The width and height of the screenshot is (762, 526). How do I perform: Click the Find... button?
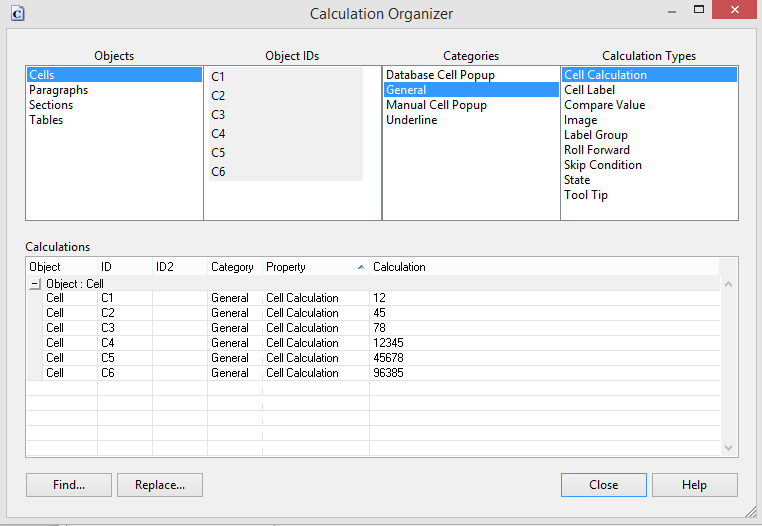coord(68,485)
